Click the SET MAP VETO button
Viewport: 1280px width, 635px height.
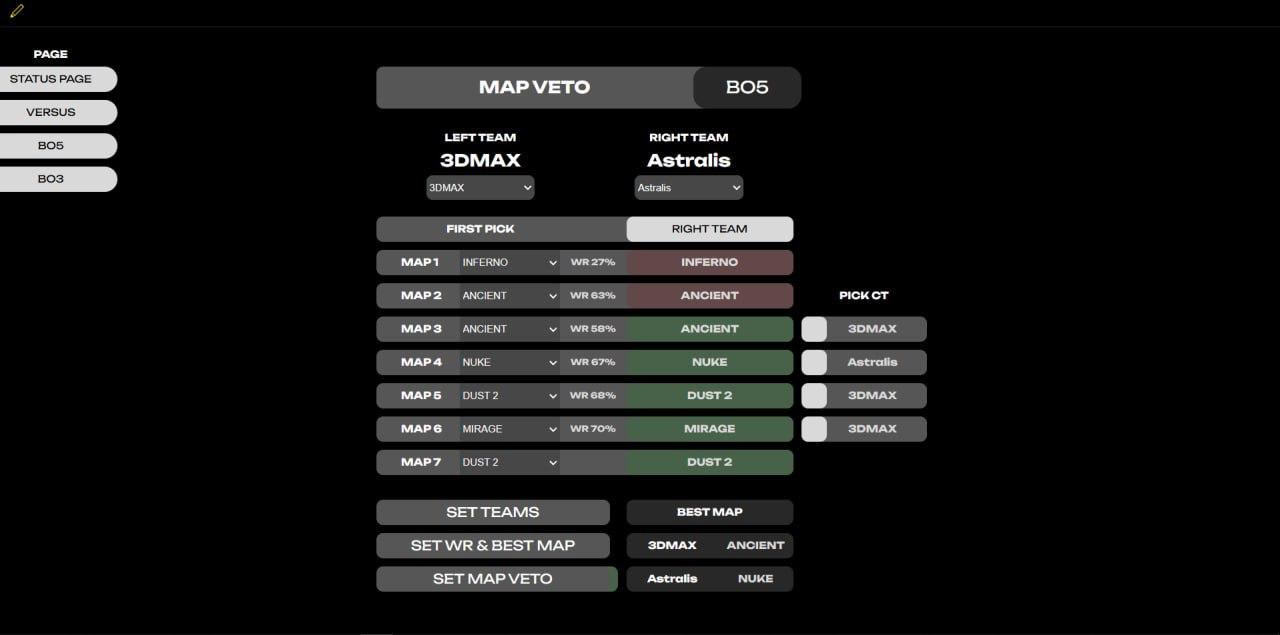pos(493,579)
